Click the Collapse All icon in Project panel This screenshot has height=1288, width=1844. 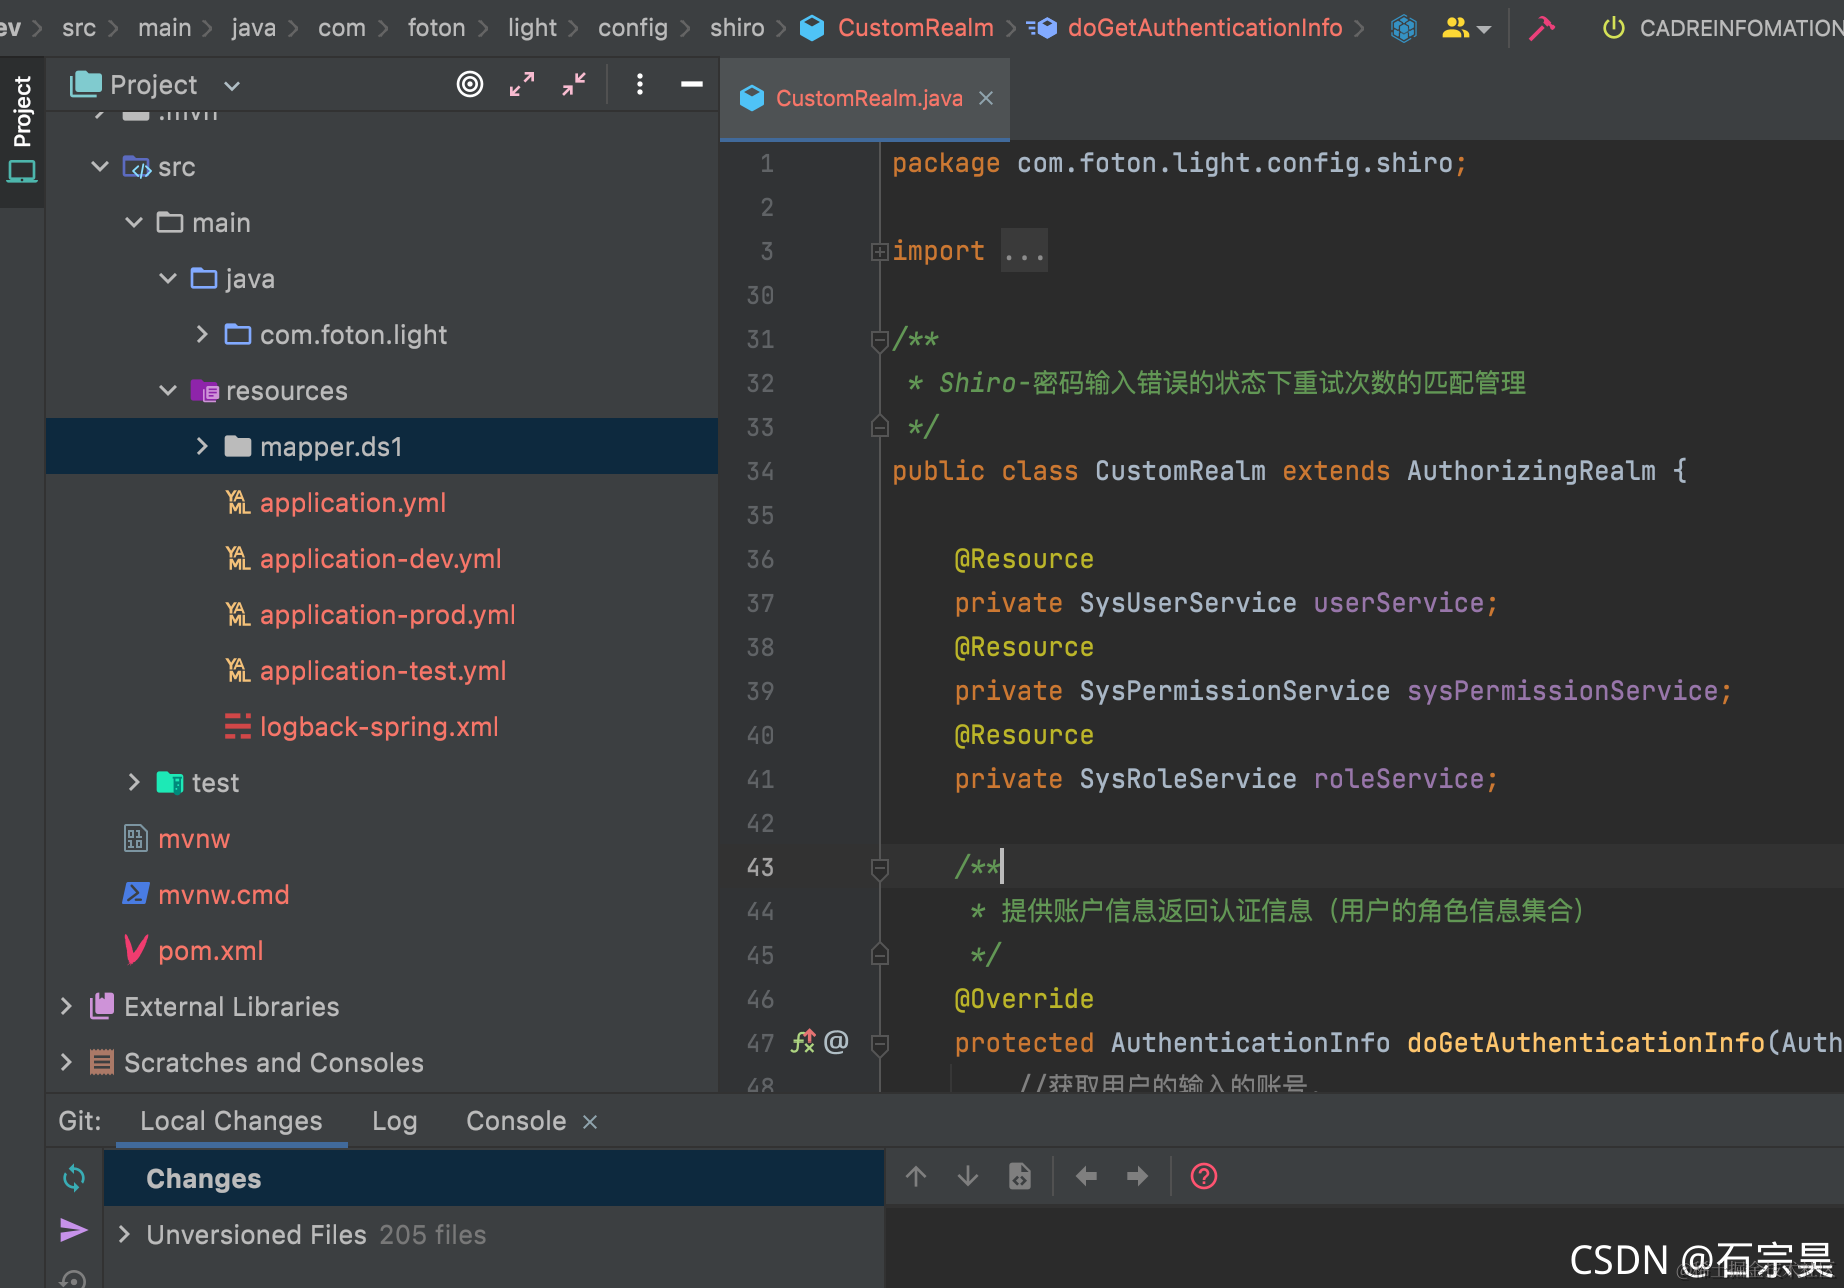(574, 85)
